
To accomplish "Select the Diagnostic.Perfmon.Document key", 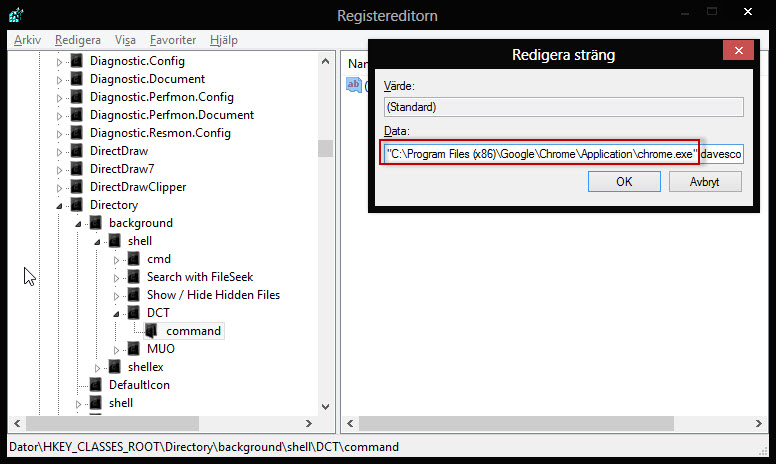I will click(172, 115).
